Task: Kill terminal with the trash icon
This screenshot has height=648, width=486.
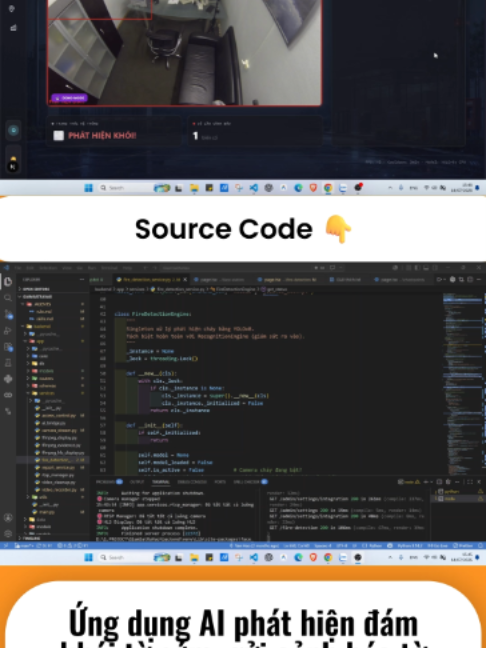Action: (x=448, y=482)
